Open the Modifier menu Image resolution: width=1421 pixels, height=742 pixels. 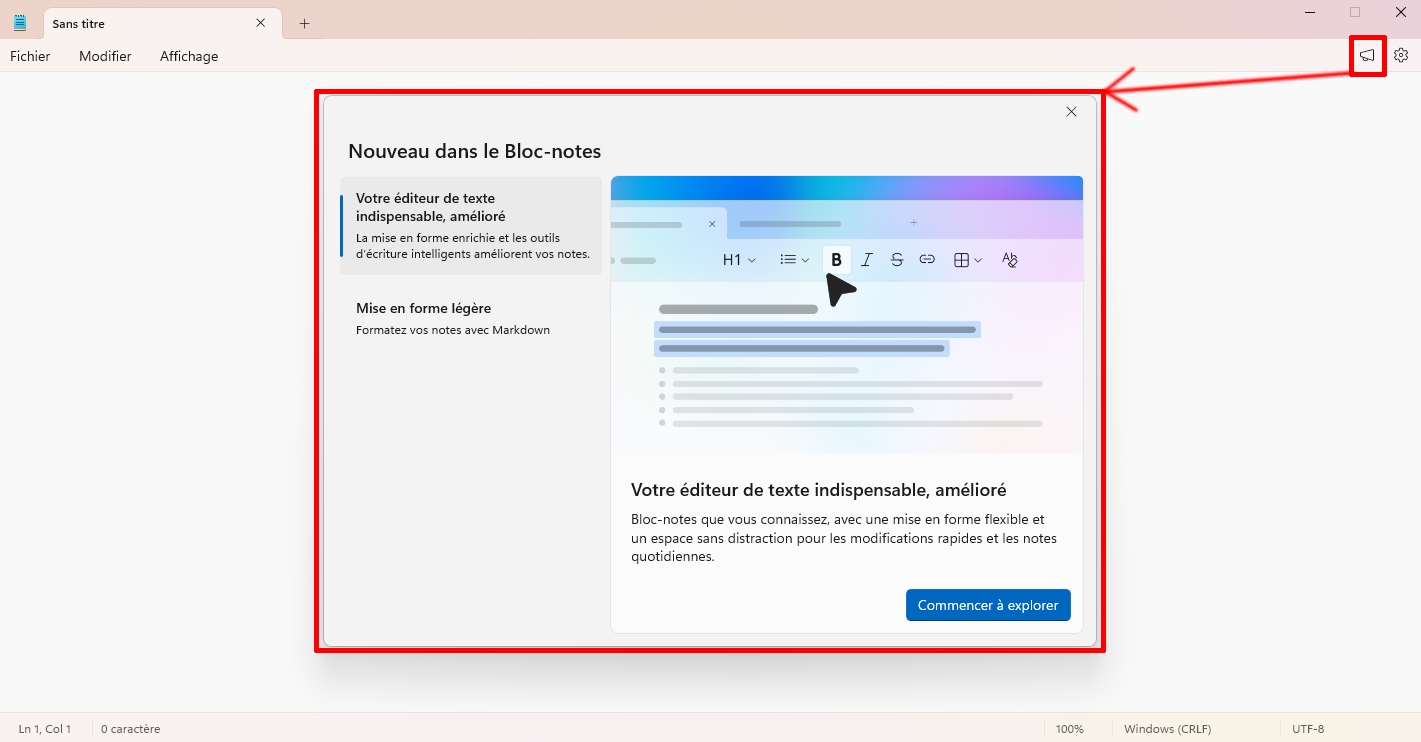[x=105, y=56]
